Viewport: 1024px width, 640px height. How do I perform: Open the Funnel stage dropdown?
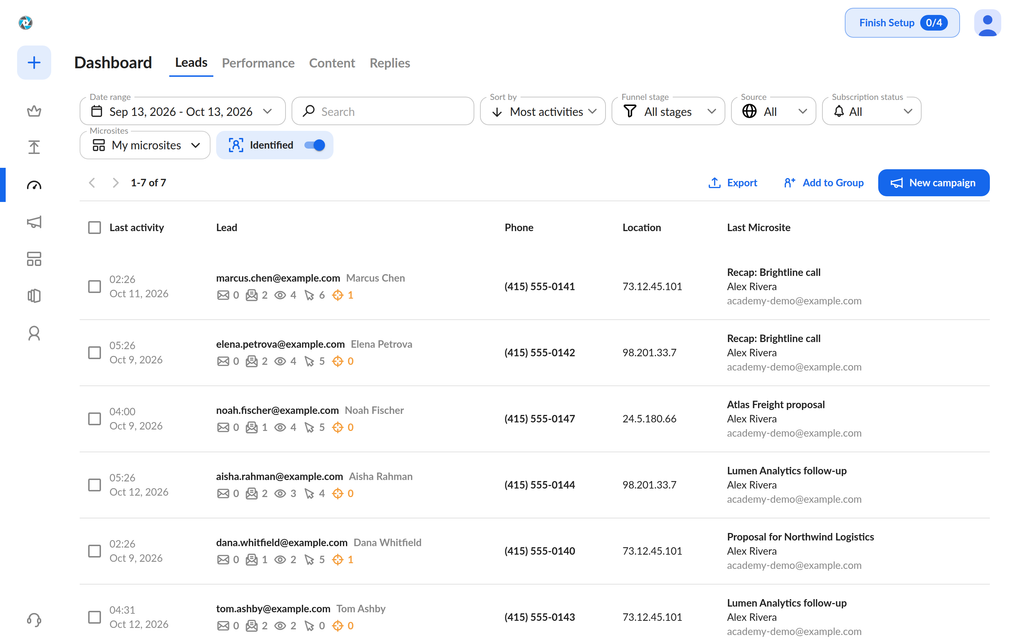pos(668,111)
